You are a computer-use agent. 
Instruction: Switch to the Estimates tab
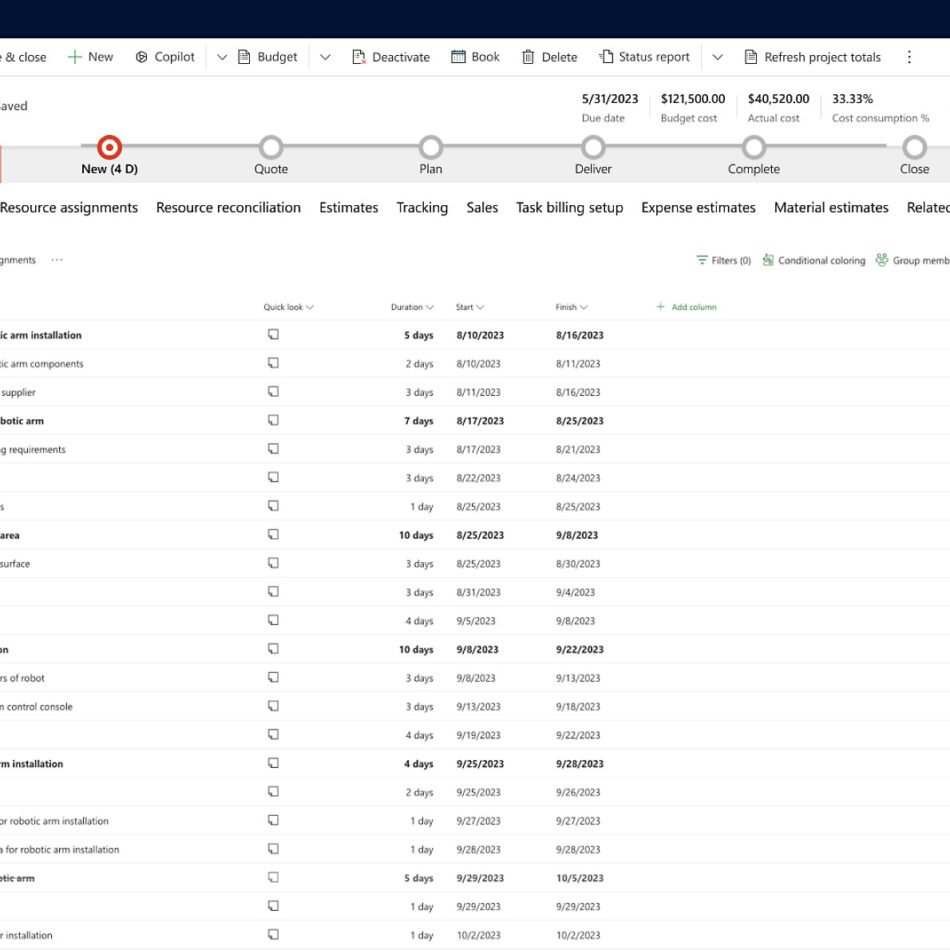[x=348, y=208]
